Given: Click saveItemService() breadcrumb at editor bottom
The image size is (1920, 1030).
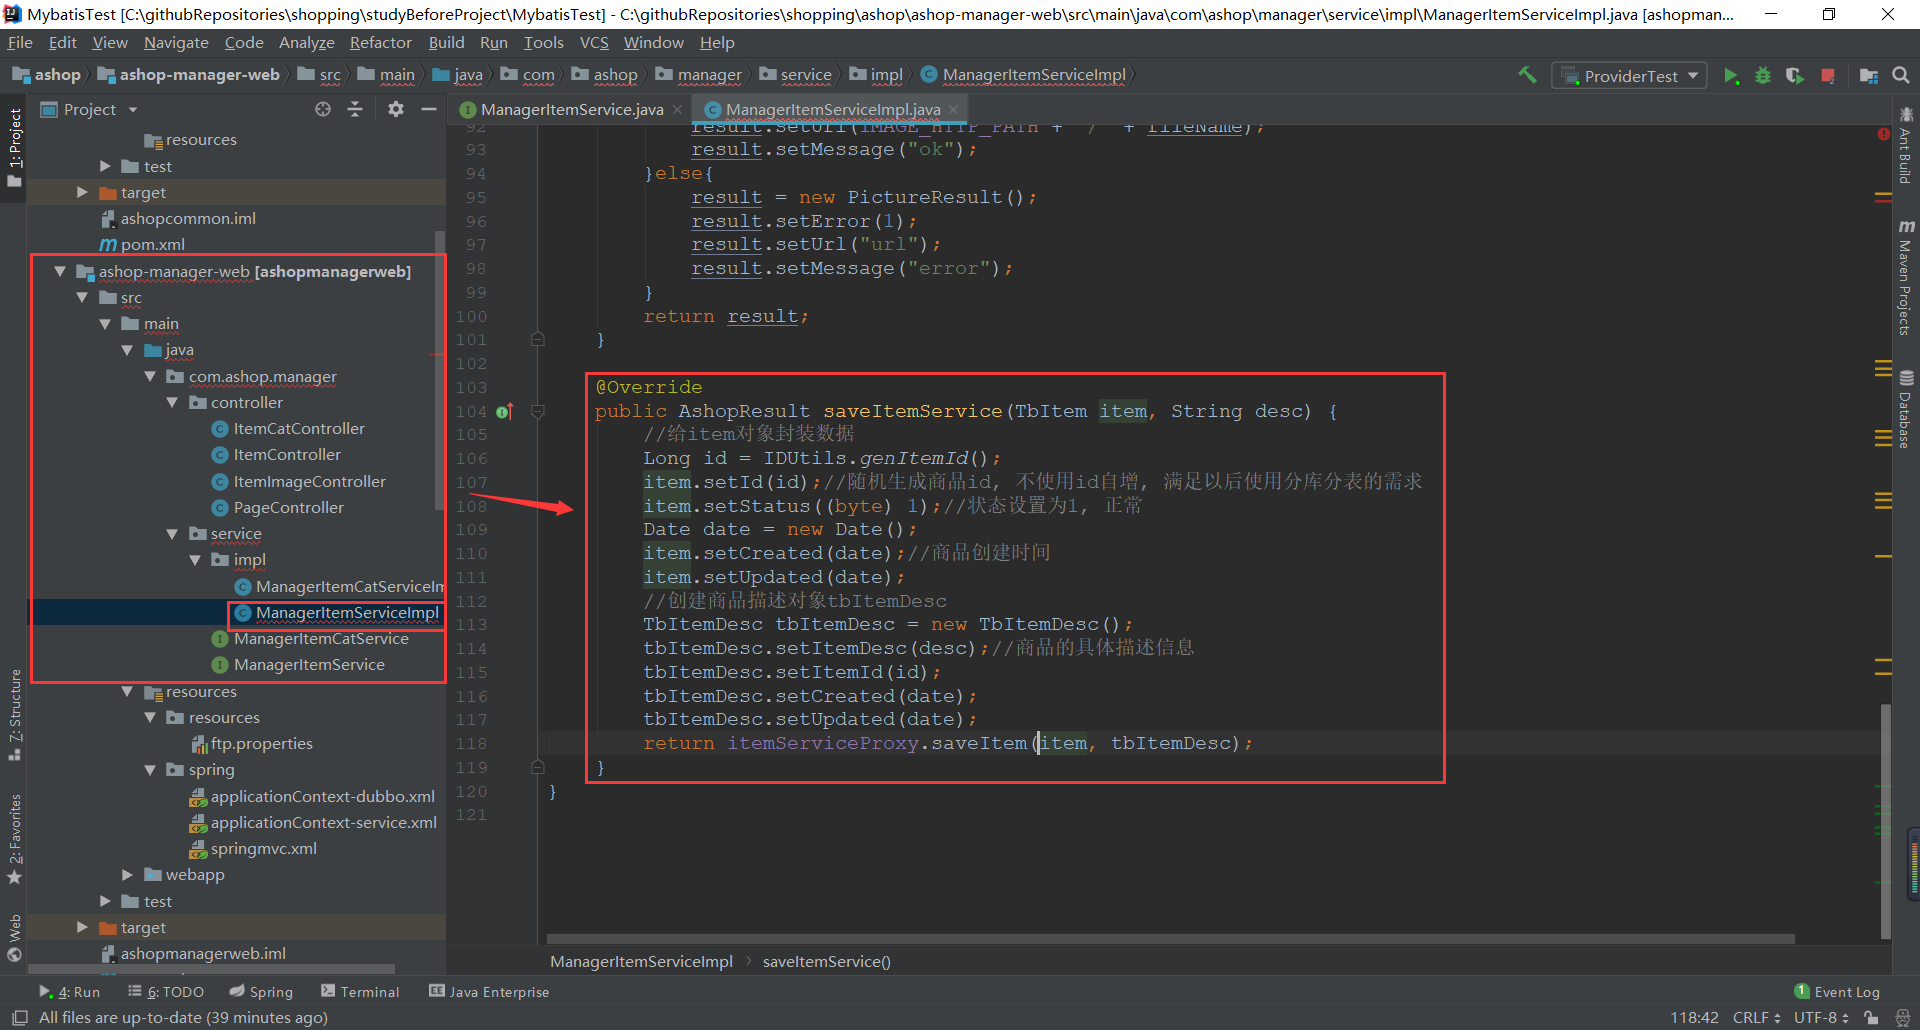Looking at the screenshot, I should click(x=826, y=962).
